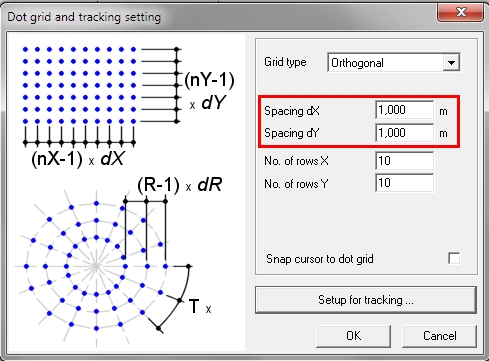Click the Spacing dX input field
489x361 pixels.
click(x=405, y=110)
